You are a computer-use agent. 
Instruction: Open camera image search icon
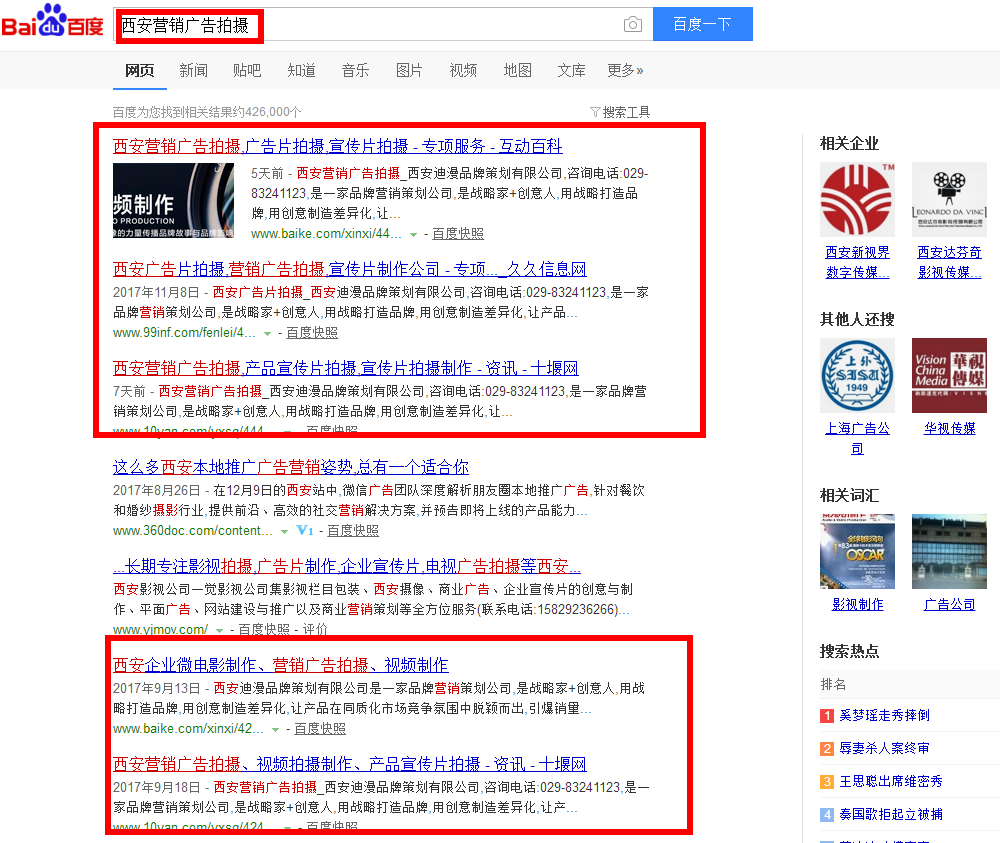632,24
